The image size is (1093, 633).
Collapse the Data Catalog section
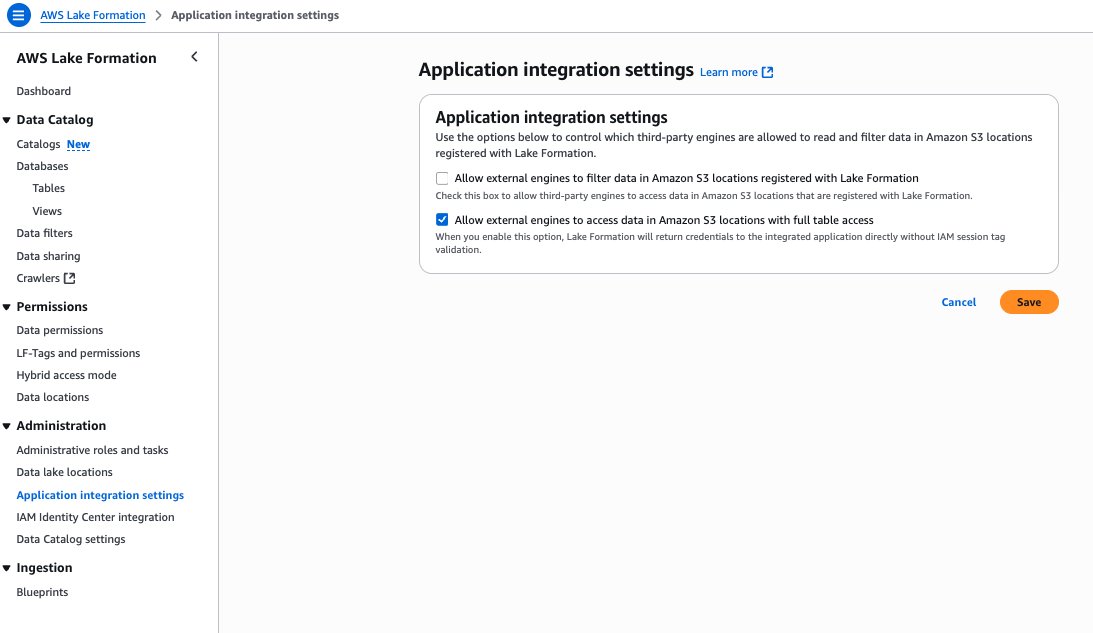pos(7,120)
